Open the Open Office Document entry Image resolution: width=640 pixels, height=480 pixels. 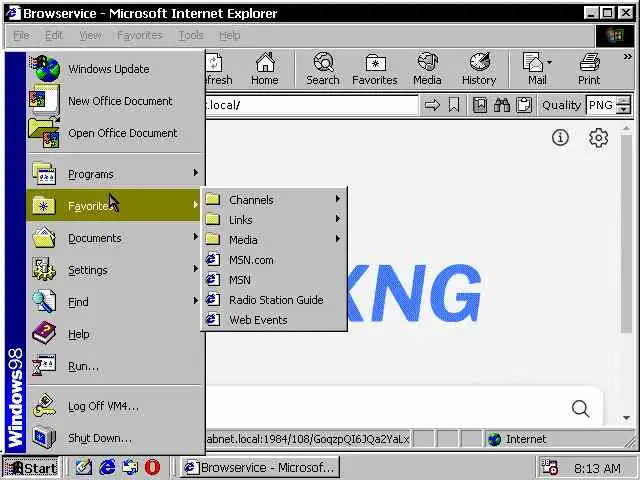coord(115,133)
